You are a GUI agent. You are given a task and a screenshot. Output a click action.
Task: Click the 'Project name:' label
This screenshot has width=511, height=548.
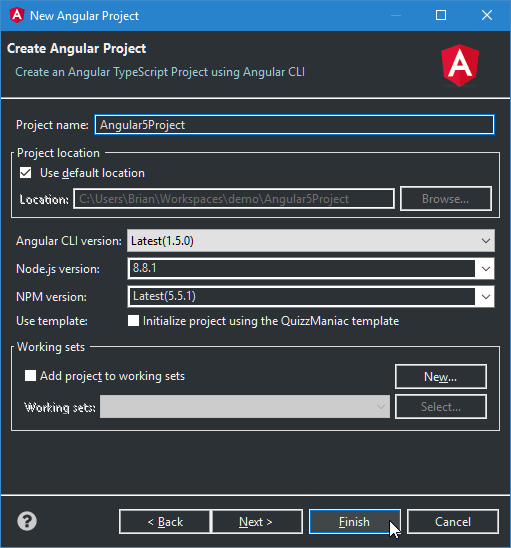[52, 125]
